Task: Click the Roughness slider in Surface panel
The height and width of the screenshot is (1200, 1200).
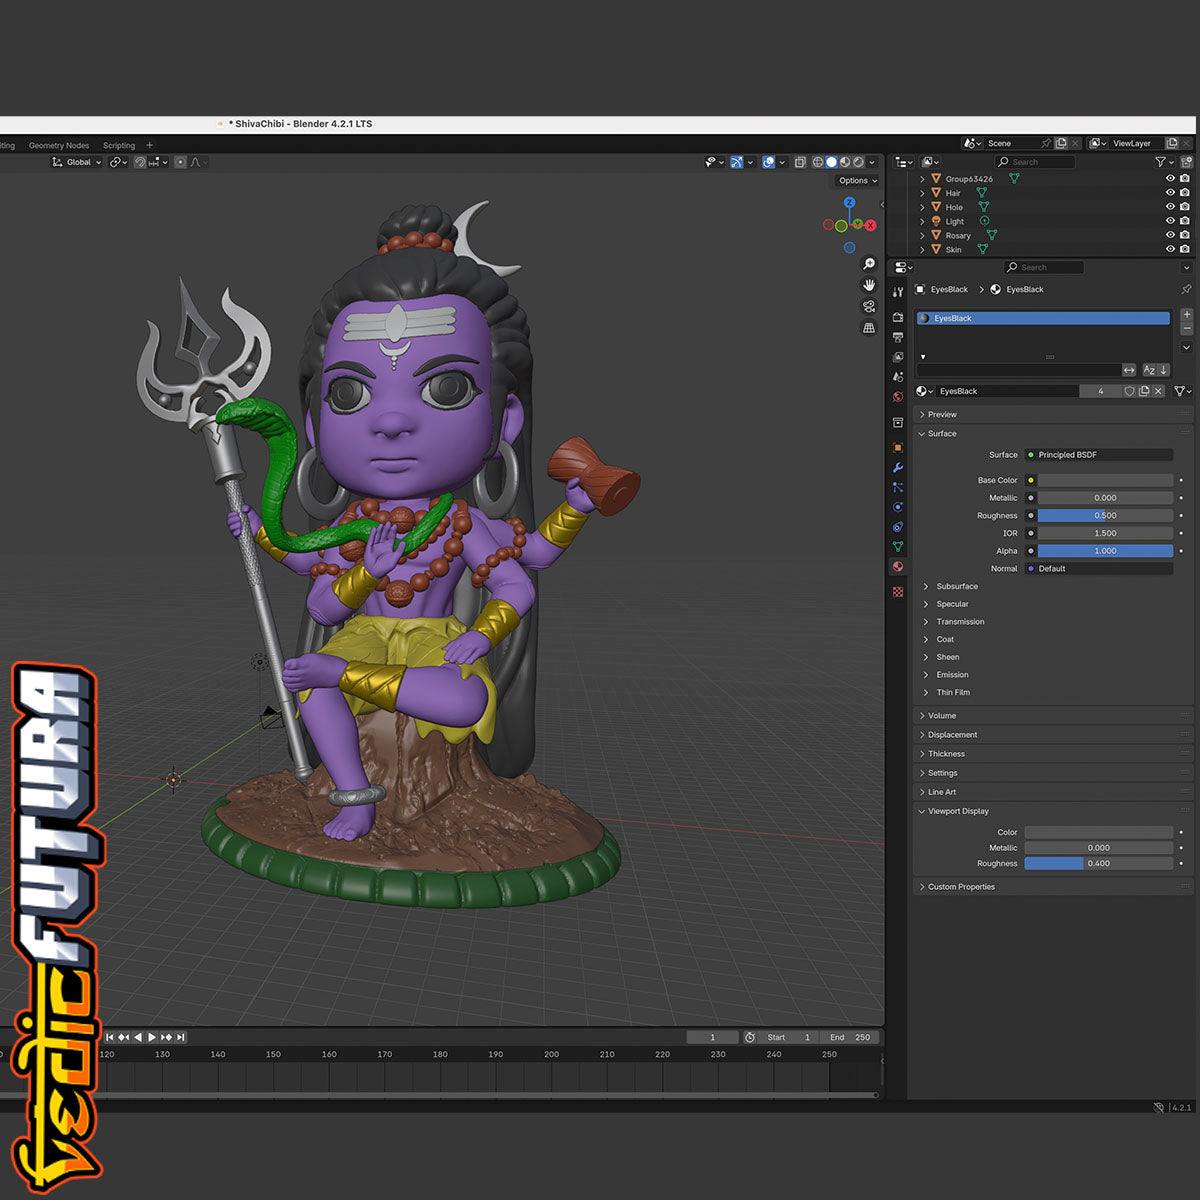Action: (x=1104, y=516)
